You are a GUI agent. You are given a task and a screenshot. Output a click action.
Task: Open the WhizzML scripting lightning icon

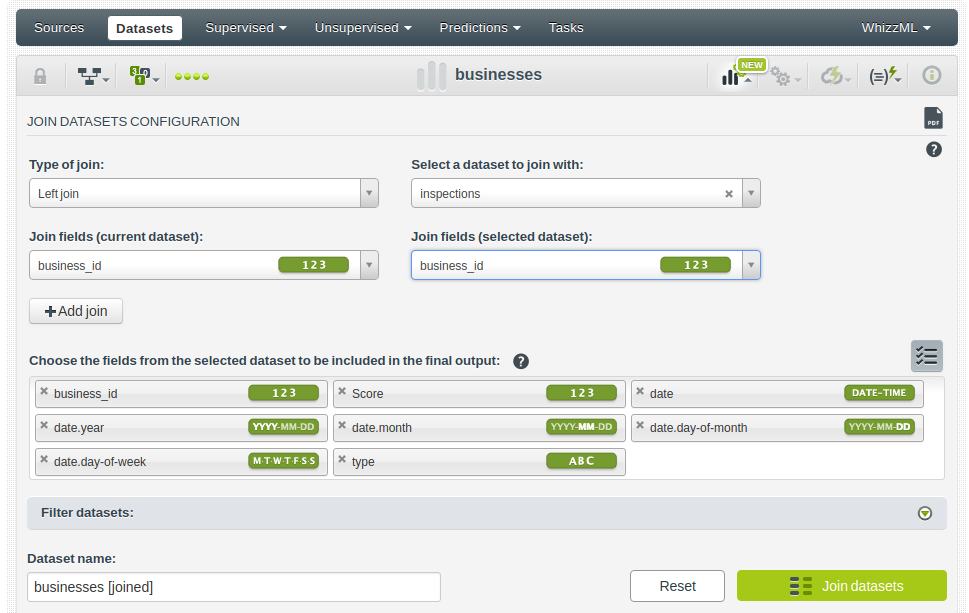(884, 76)
